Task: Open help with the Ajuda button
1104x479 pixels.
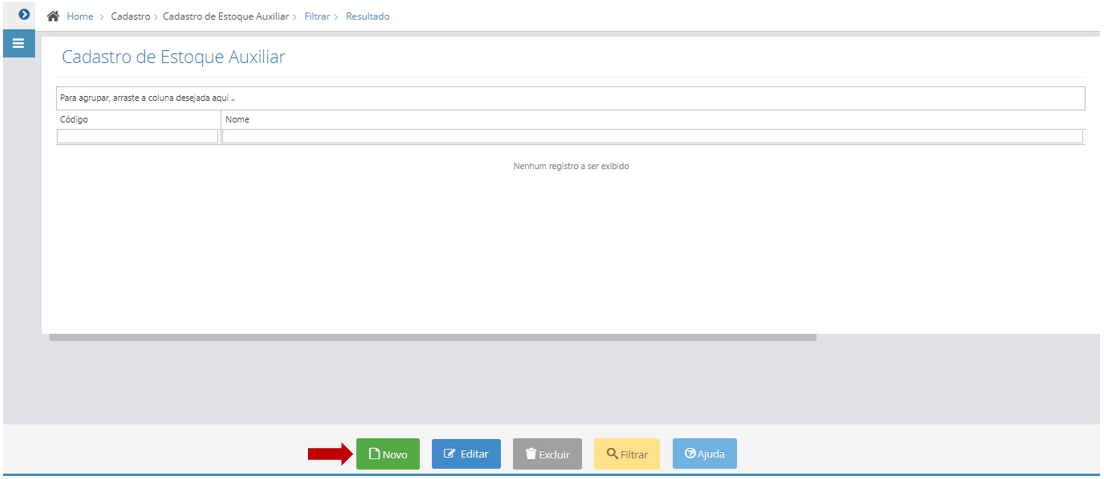Action: point(704,454)
